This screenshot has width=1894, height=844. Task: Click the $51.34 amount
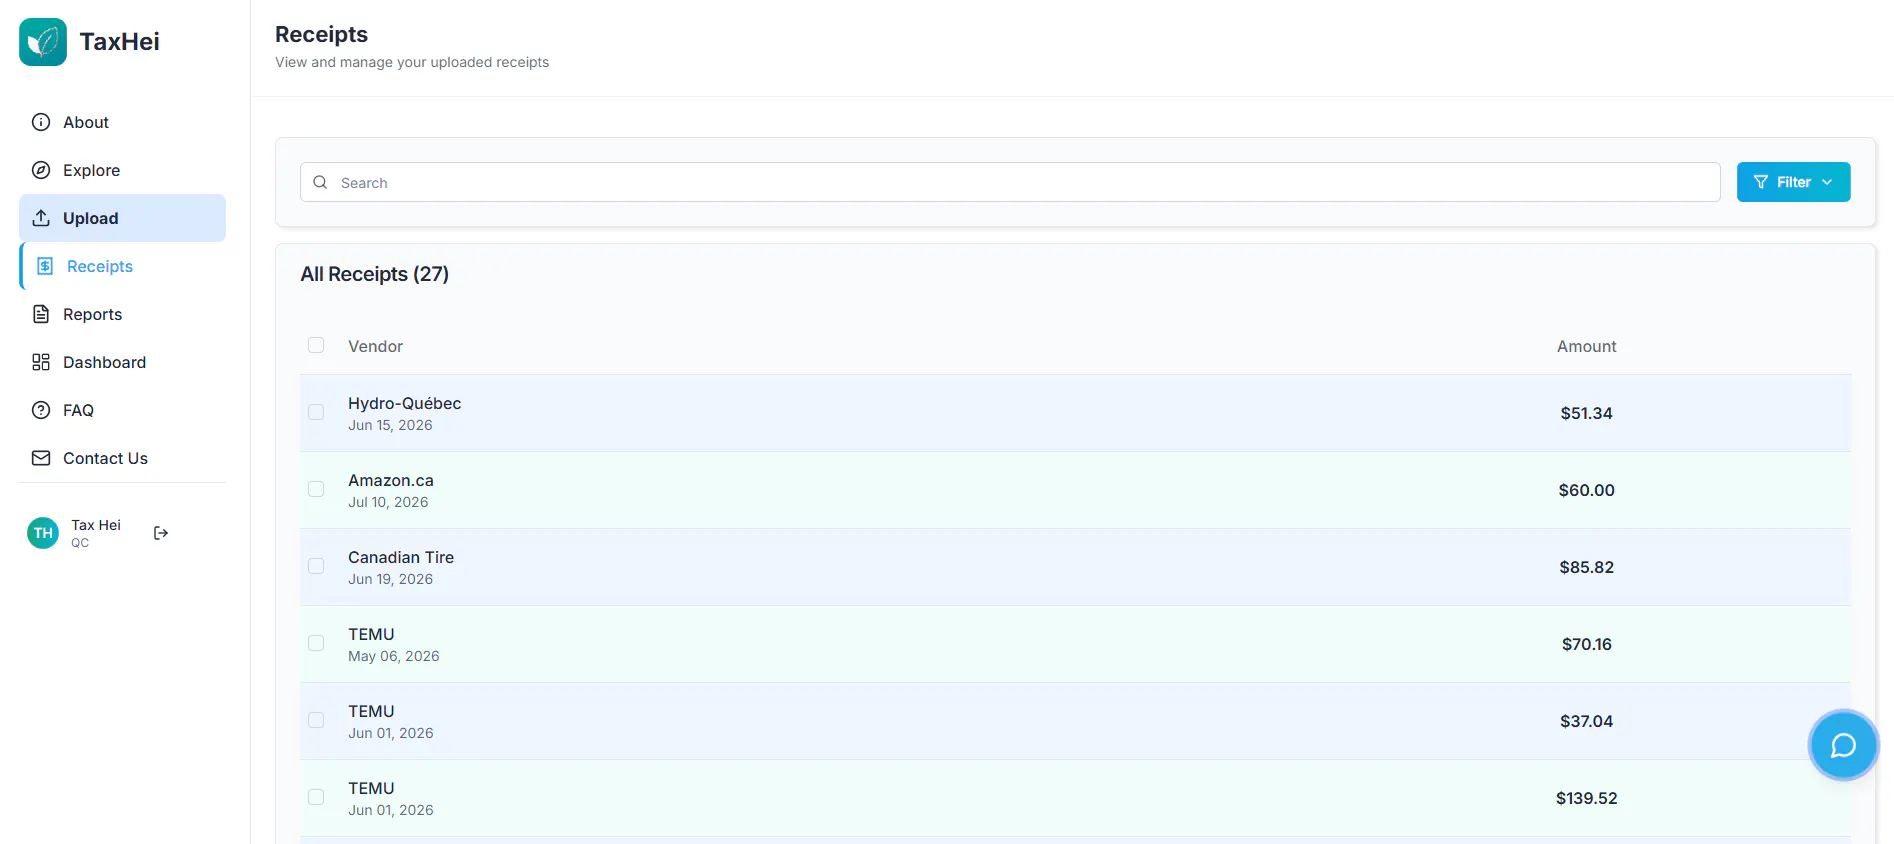(1587, 413)
